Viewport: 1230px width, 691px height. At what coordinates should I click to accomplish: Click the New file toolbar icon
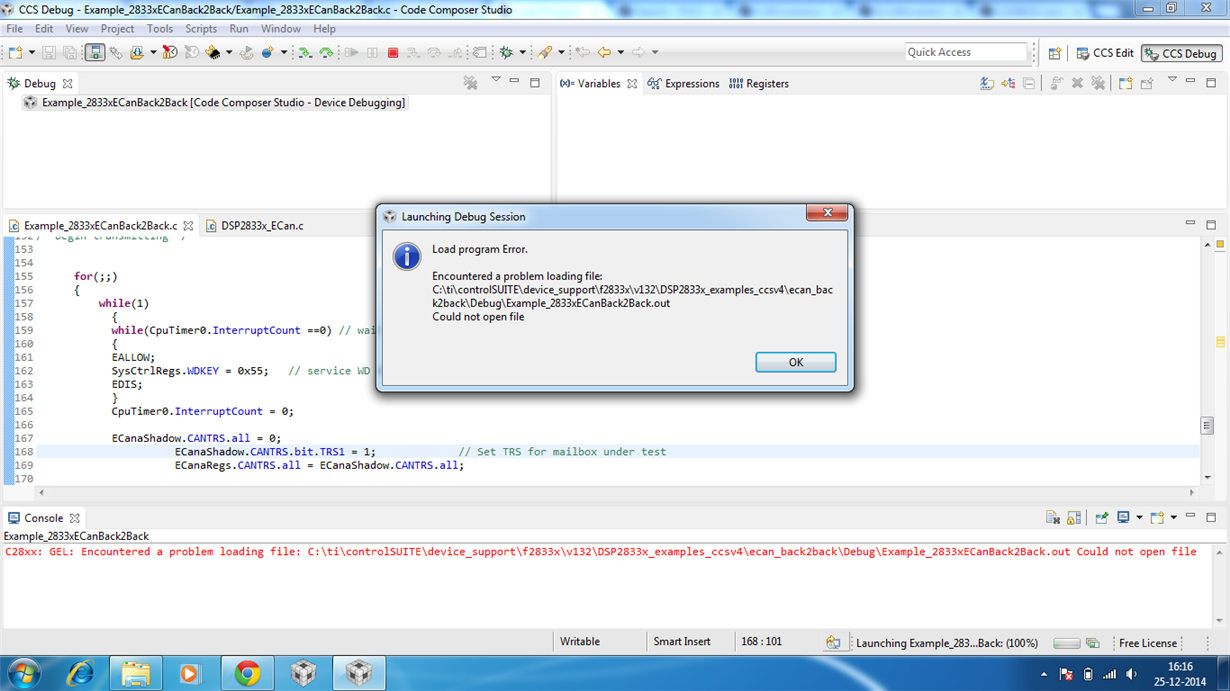15,52
